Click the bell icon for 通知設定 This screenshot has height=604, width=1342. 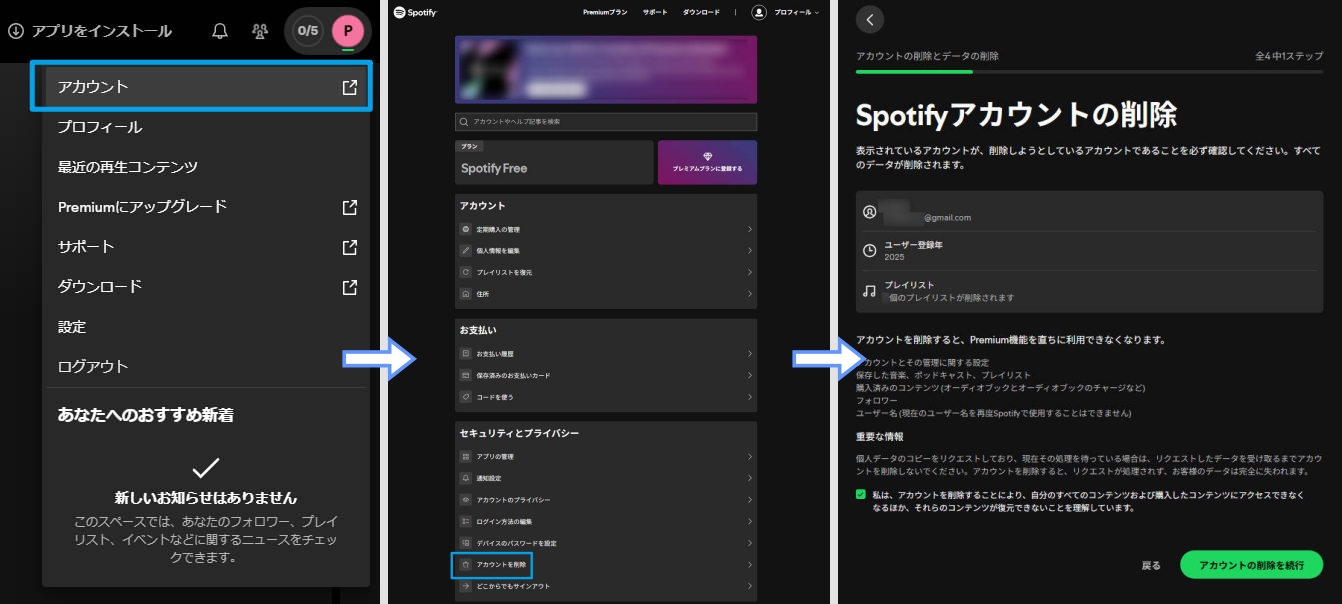[466, 478]
